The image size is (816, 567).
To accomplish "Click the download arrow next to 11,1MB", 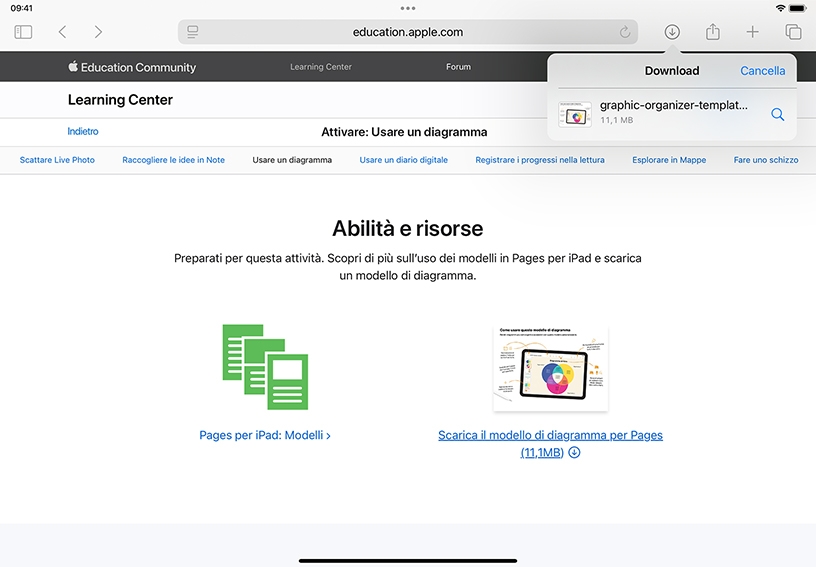I will (x=574, y=453).
